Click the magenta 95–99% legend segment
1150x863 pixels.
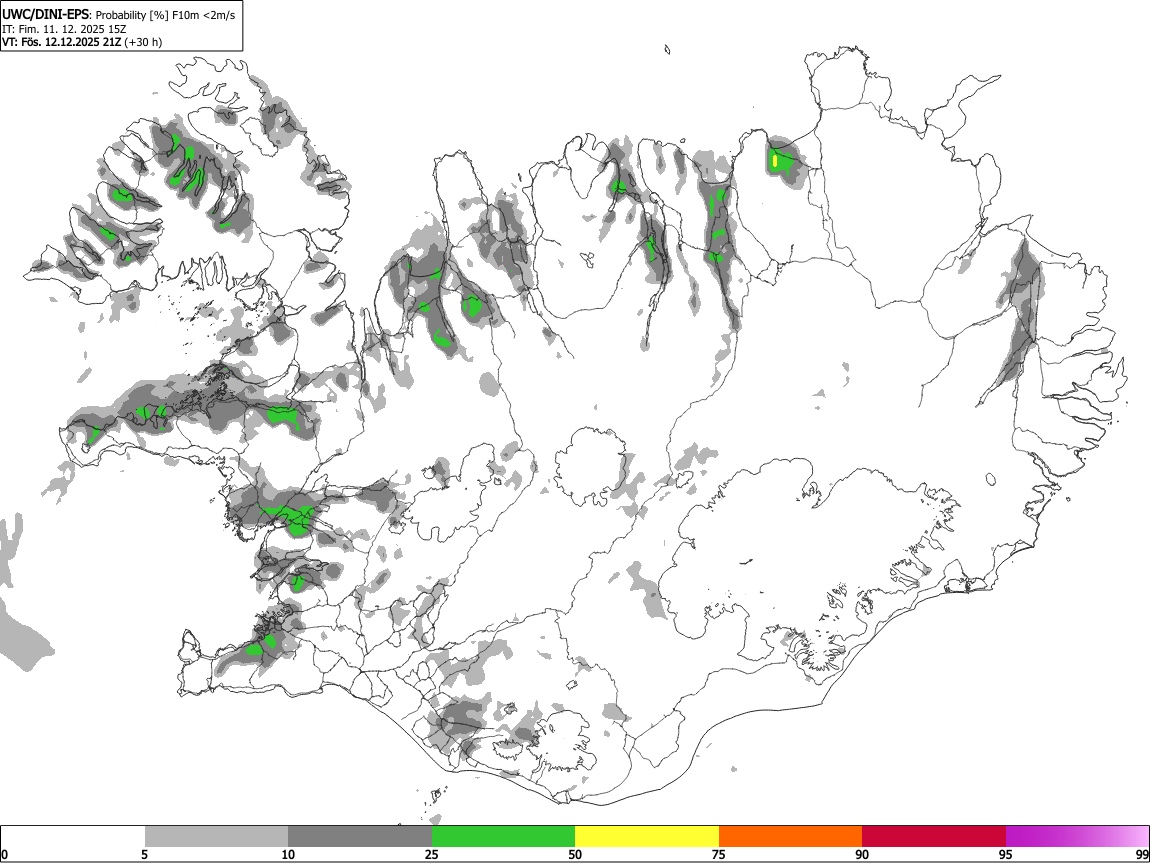coord(1077,837)
